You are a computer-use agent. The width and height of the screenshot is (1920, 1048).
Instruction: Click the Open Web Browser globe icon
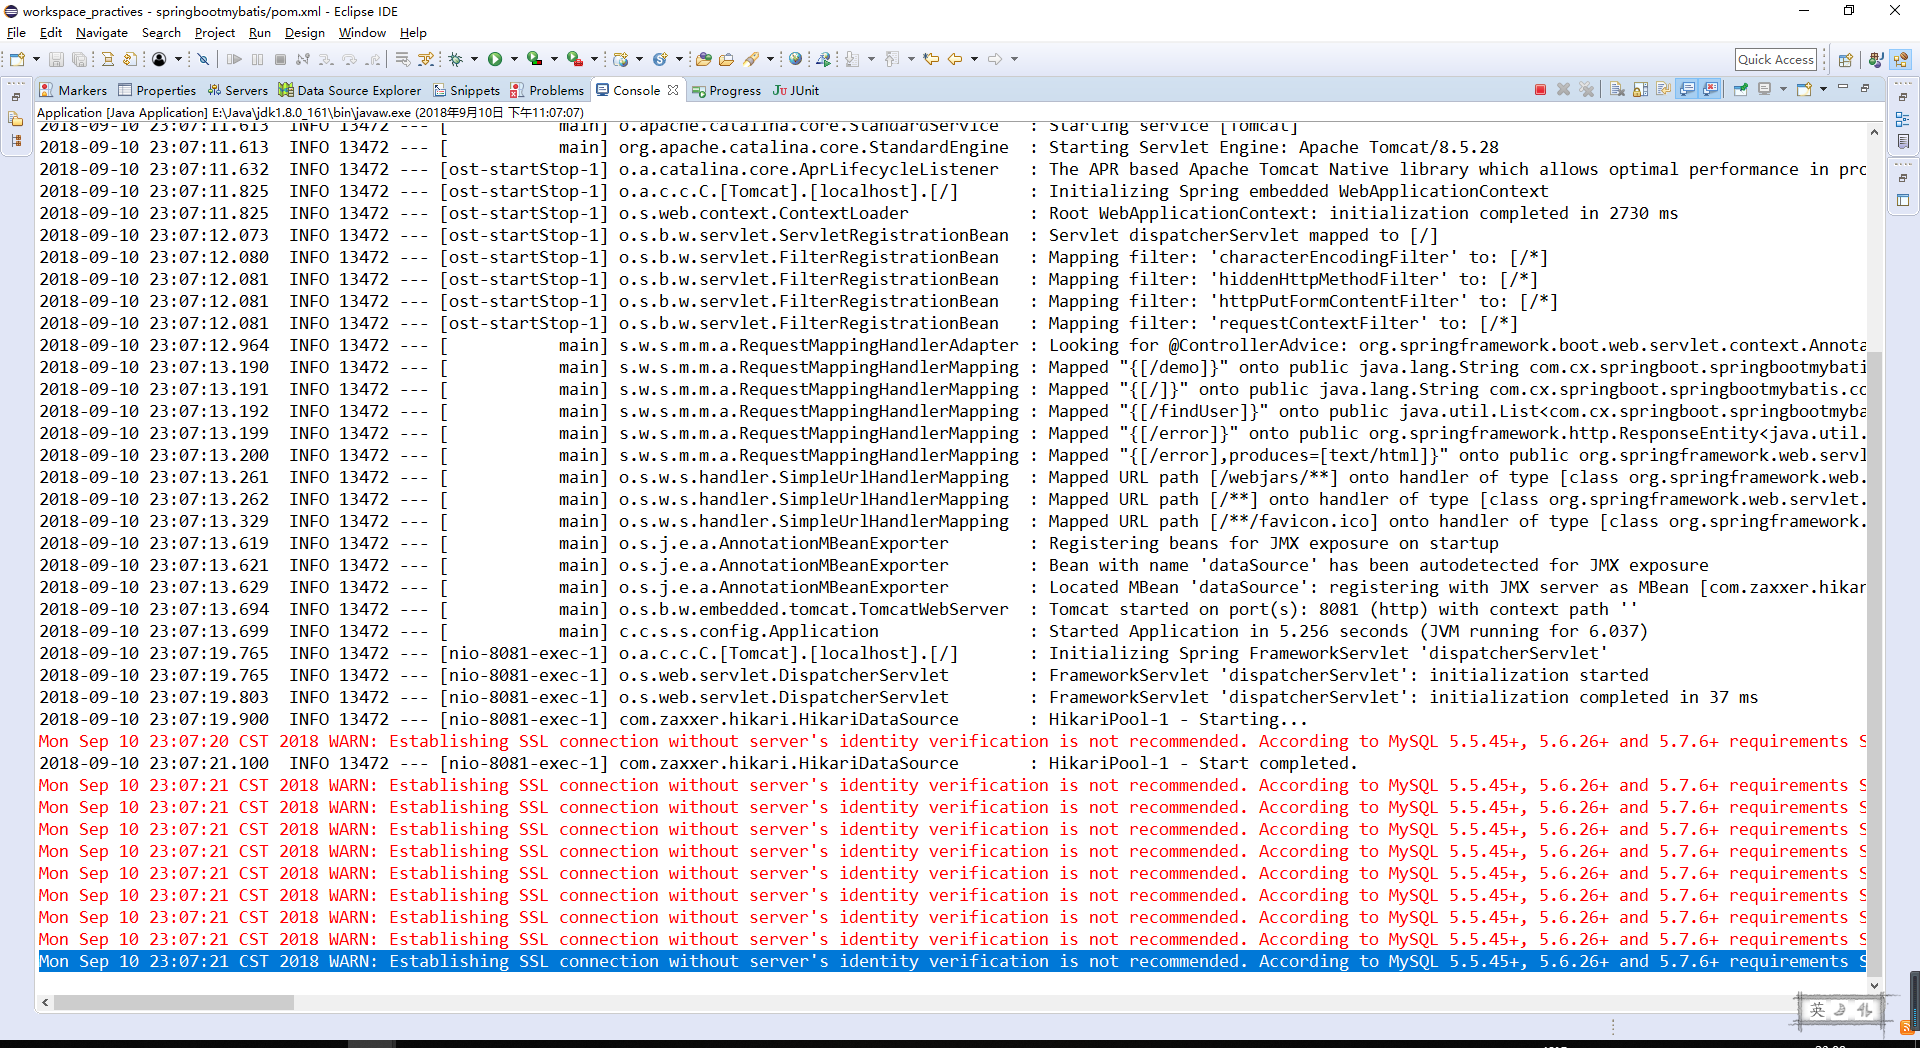pos(796,59)
